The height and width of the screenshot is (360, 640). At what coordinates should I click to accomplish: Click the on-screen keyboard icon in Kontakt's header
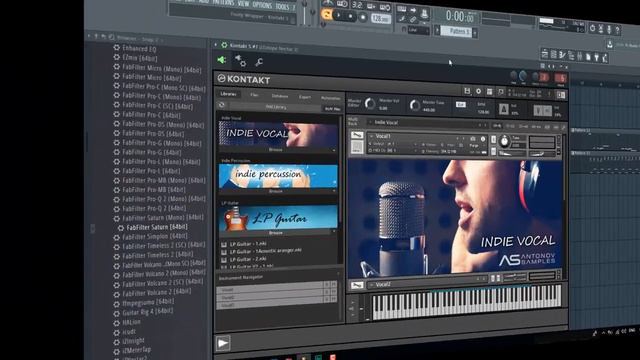489,92
